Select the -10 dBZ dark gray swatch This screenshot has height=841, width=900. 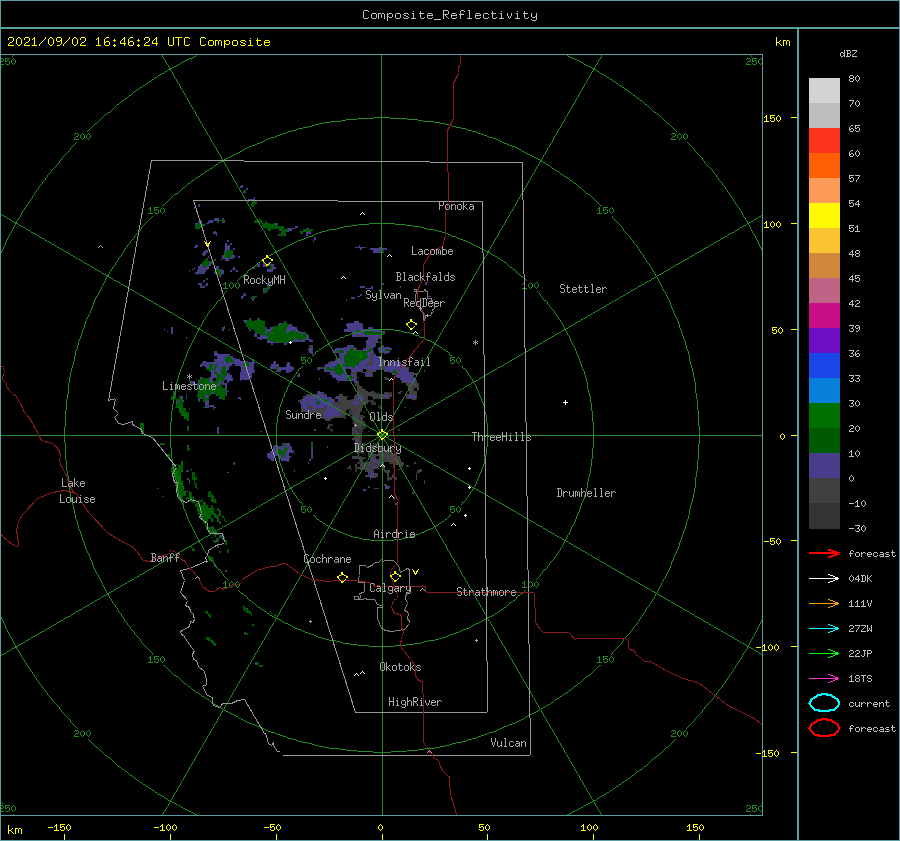click(824, 516)
